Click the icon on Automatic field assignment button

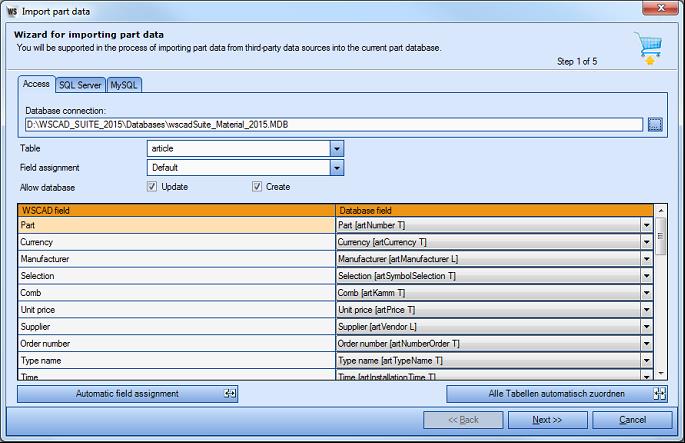[x=229, y=394]
